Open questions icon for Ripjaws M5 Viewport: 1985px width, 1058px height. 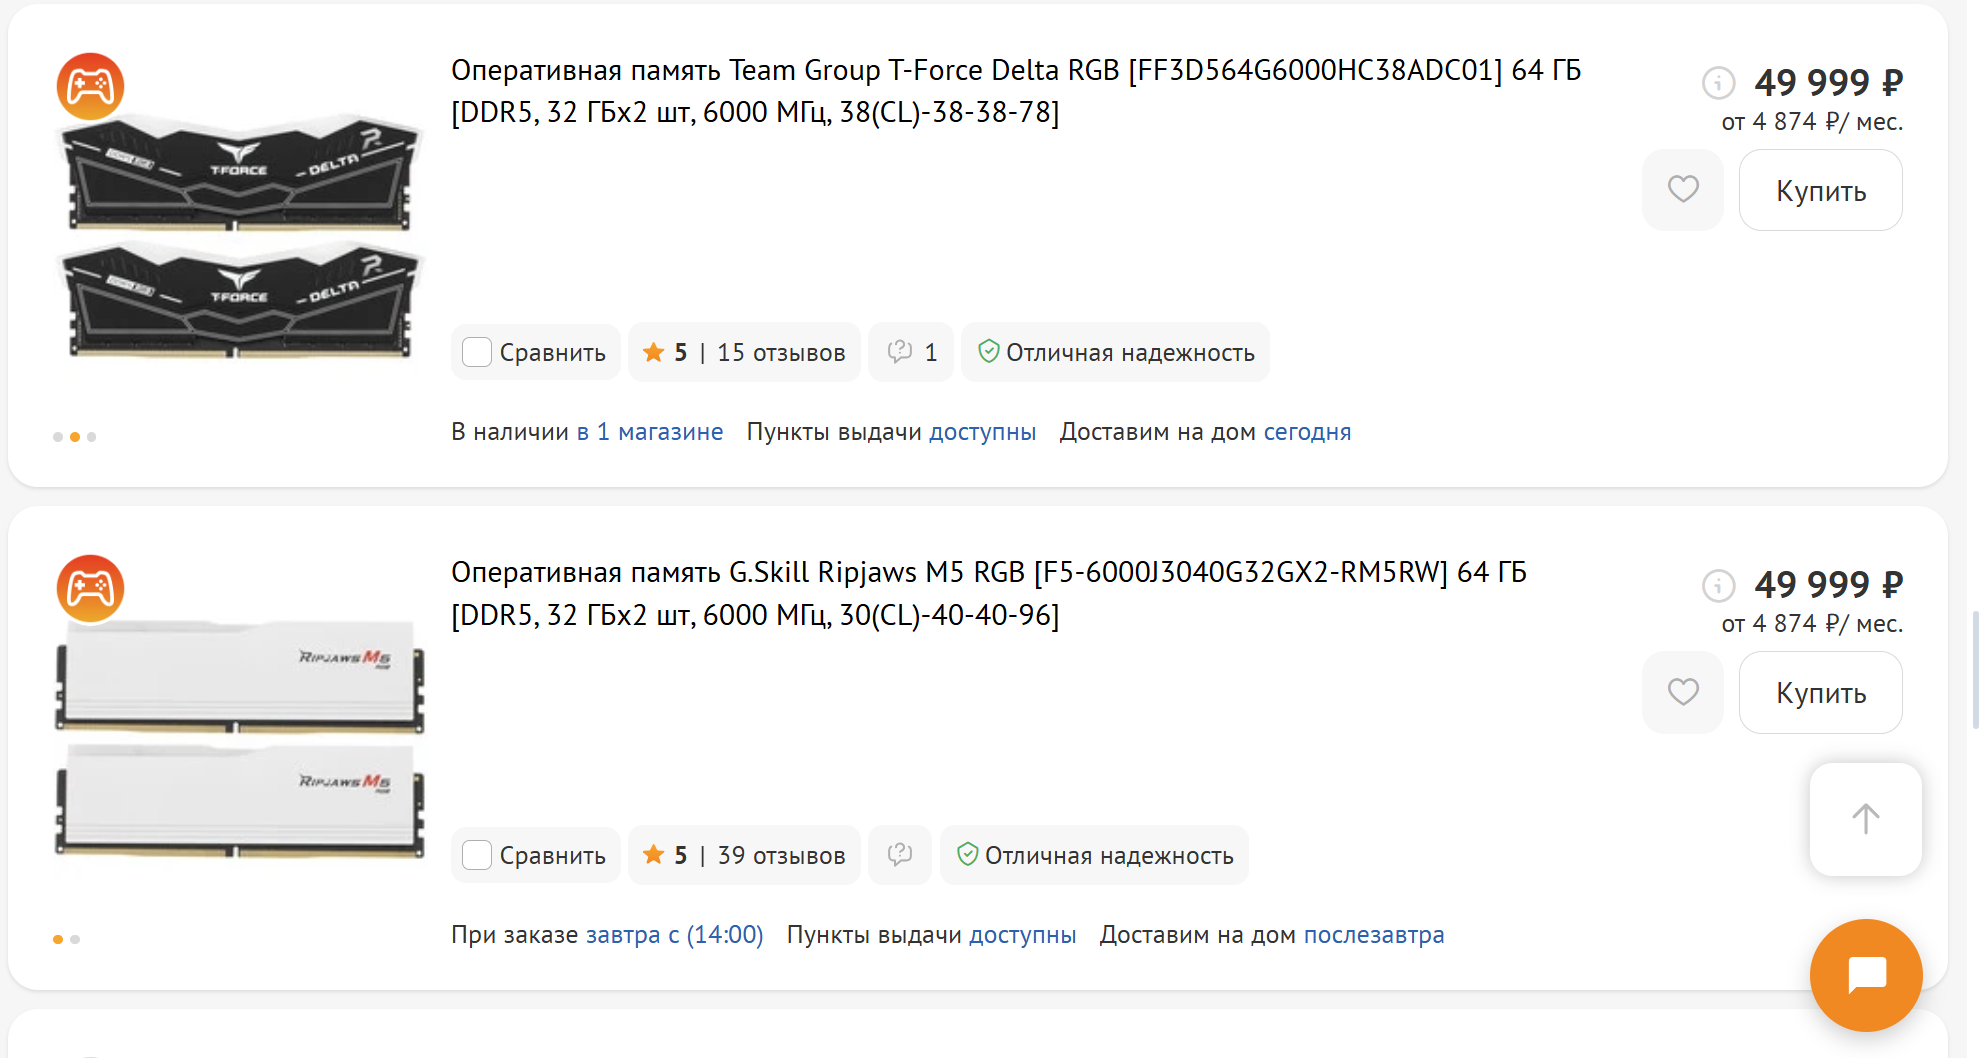pyautogui.click(x=900, y=855)
